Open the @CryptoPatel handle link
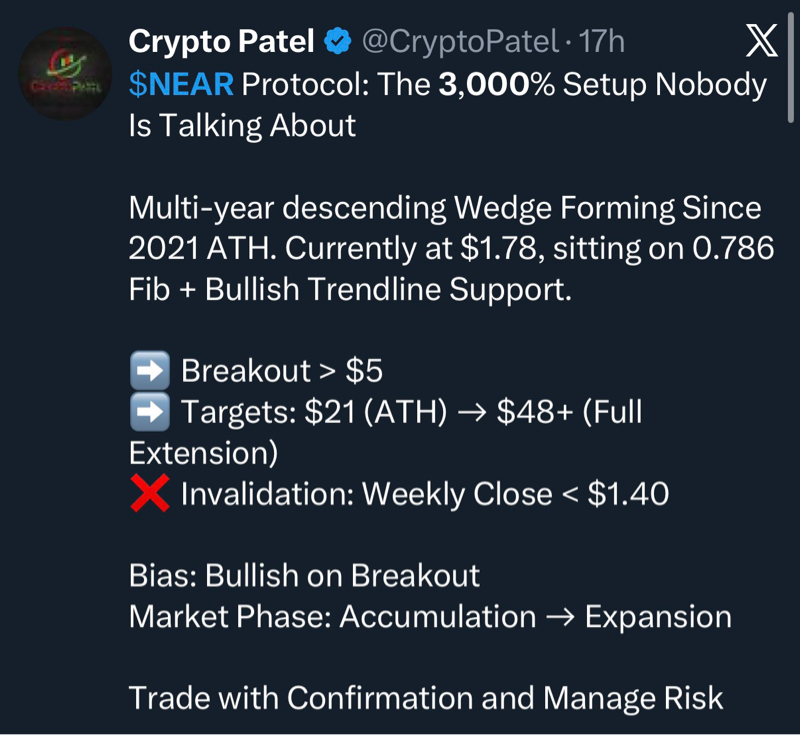Screen dimensions: 800x735 coord(459,42)
